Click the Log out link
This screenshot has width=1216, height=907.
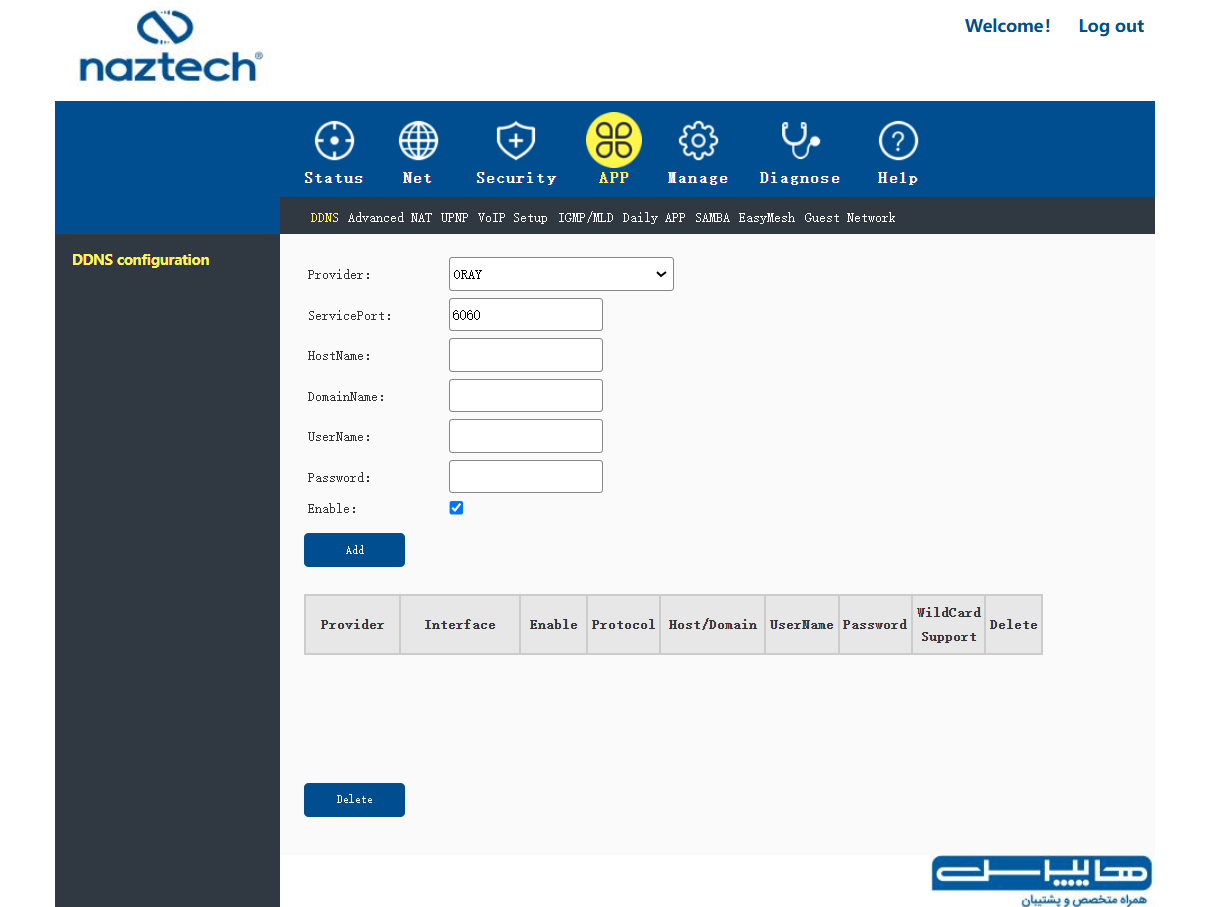click(1111, 26)
